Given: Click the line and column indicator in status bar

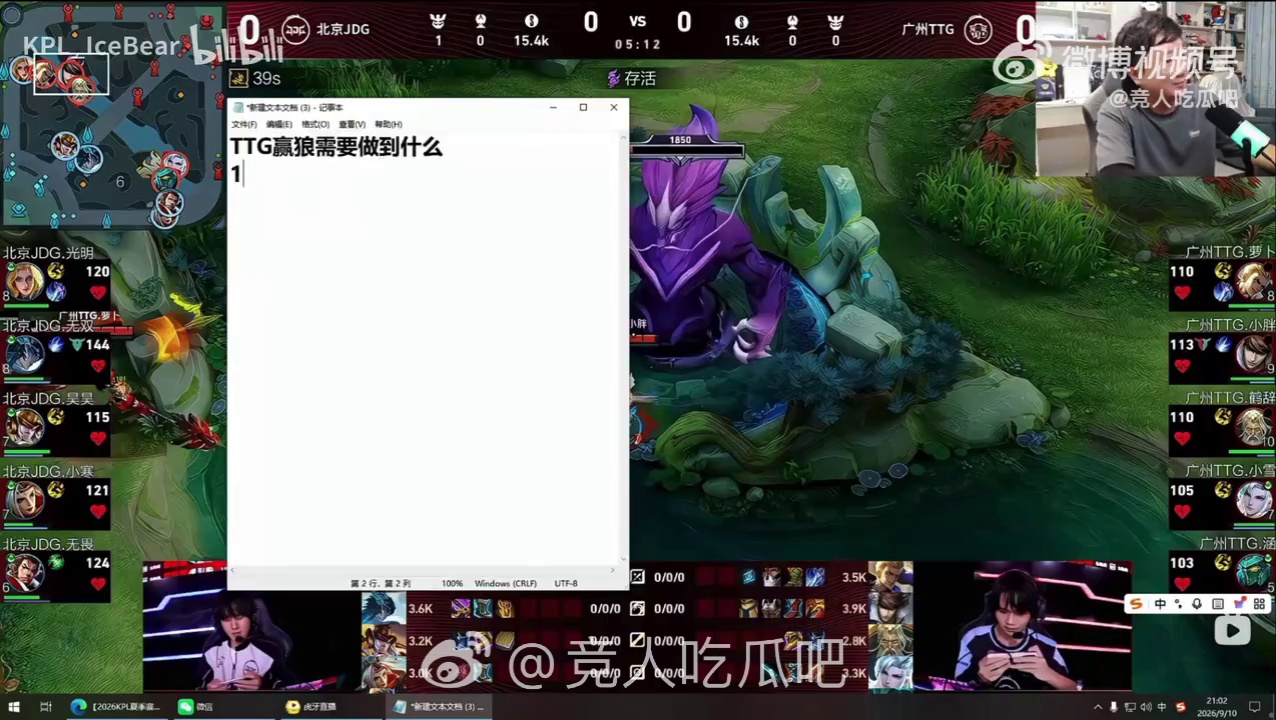Looking at the screenshot, I should tap(380, 583).
